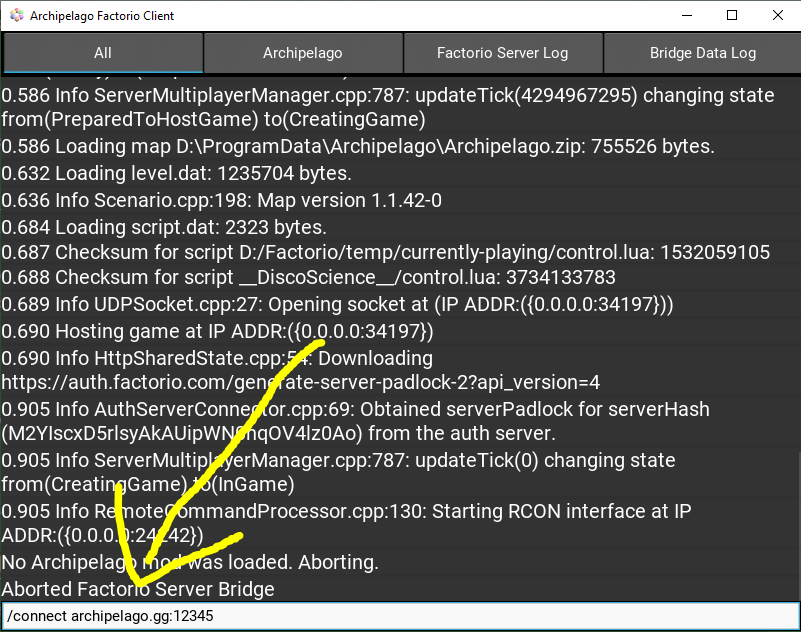Click the 'Aborted Factorio Server Bridge' log line
Viewport: 801px width, 632px height.
pos(138,589)
